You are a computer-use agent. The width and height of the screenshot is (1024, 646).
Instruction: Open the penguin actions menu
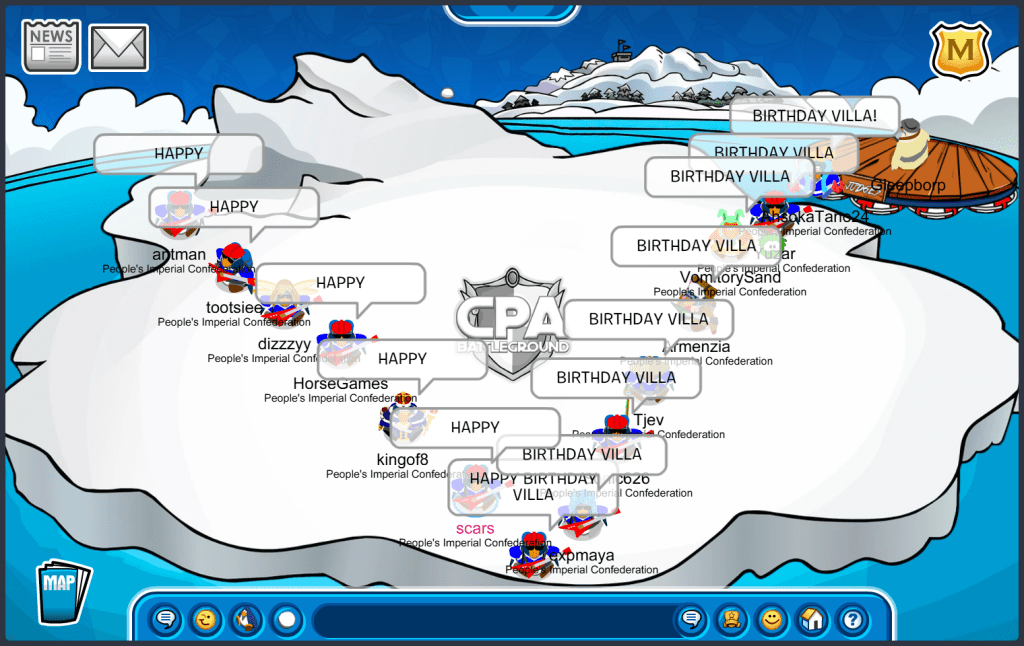tap(246, 620)
